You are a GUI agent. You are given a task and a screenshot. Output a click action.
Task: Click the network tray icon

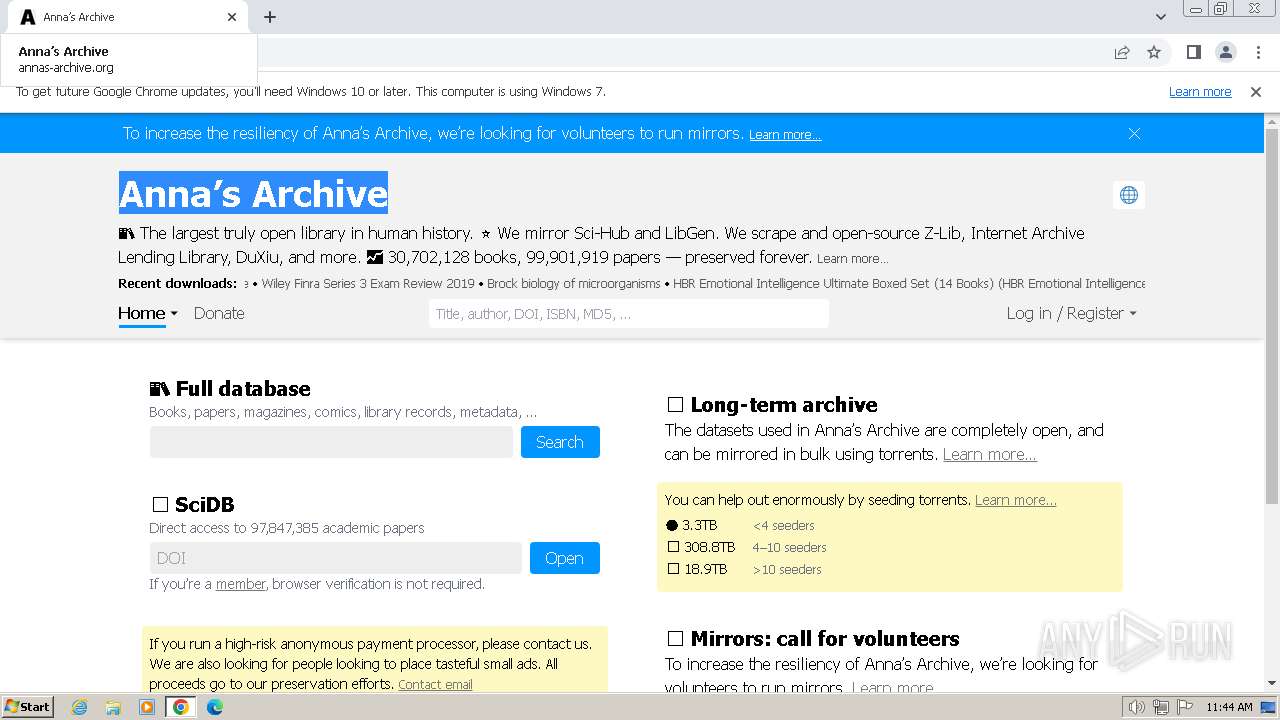pyautogui.click(x=1161, y=707)
